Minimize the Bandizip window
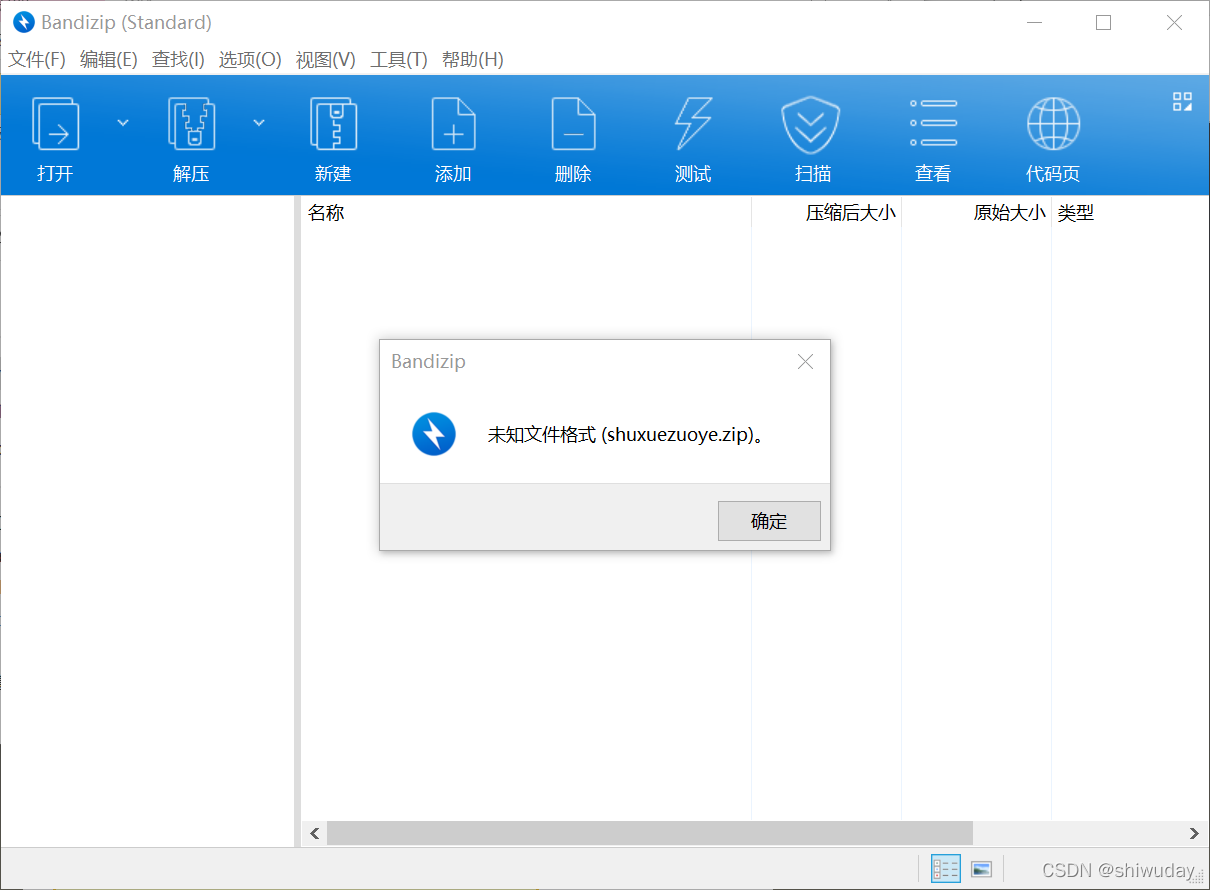This screenshot has height=890, width=1210. pyautogui.click(x=1033, y=22)
